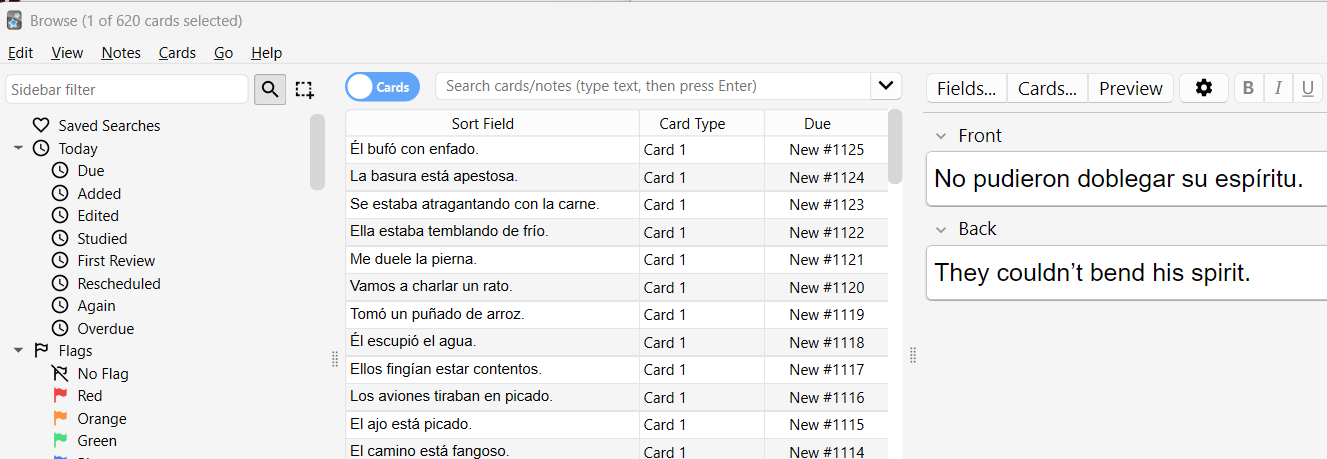
Task: Click the sidebar search magnifier icon
Action: tap(269, 89)
